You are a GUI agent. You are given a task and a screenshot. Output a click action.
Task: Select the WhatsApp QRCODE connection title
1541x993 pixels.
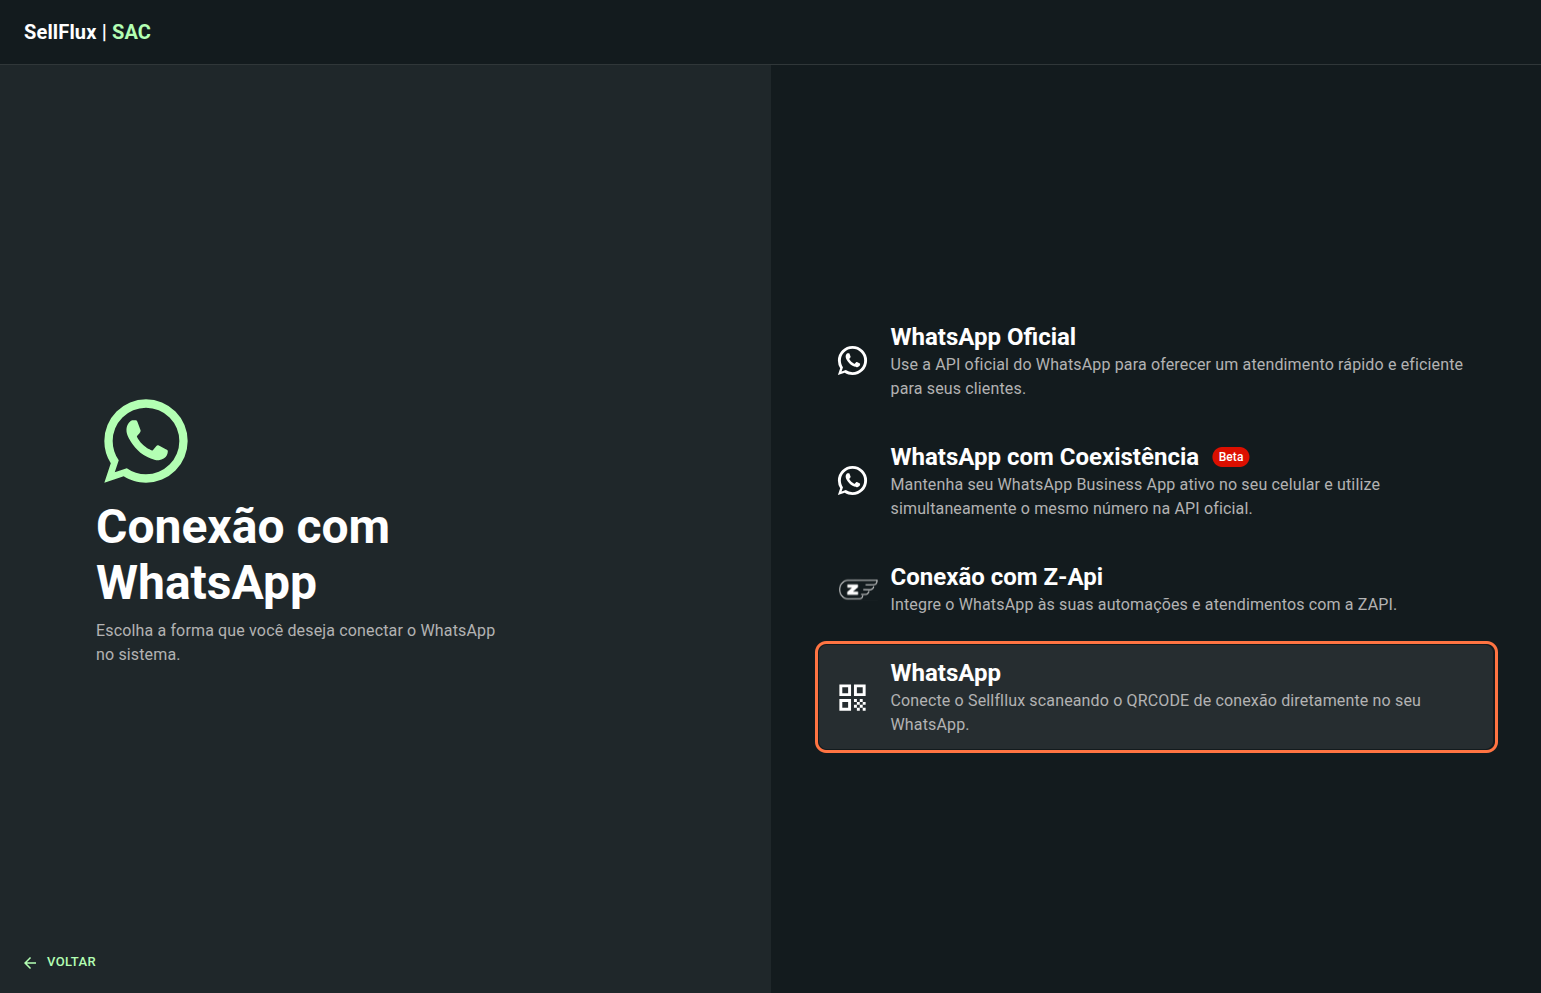pyautogui.click(x=945, y=673)
